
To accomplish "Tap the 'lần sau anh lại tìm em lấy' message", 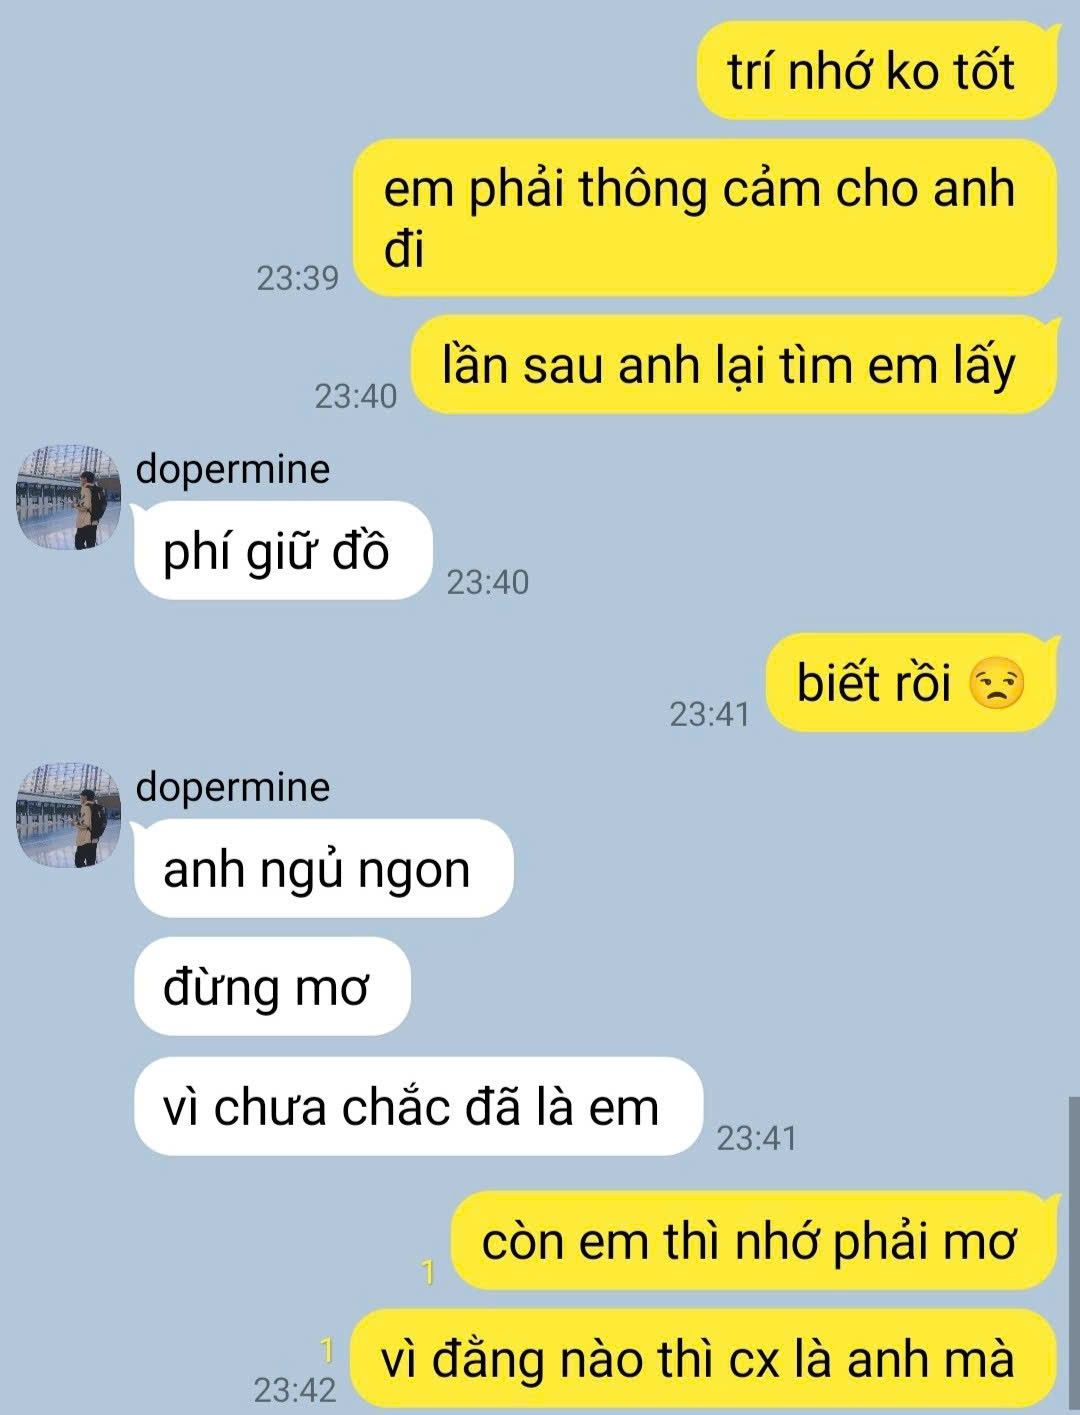I will (734, 365).
